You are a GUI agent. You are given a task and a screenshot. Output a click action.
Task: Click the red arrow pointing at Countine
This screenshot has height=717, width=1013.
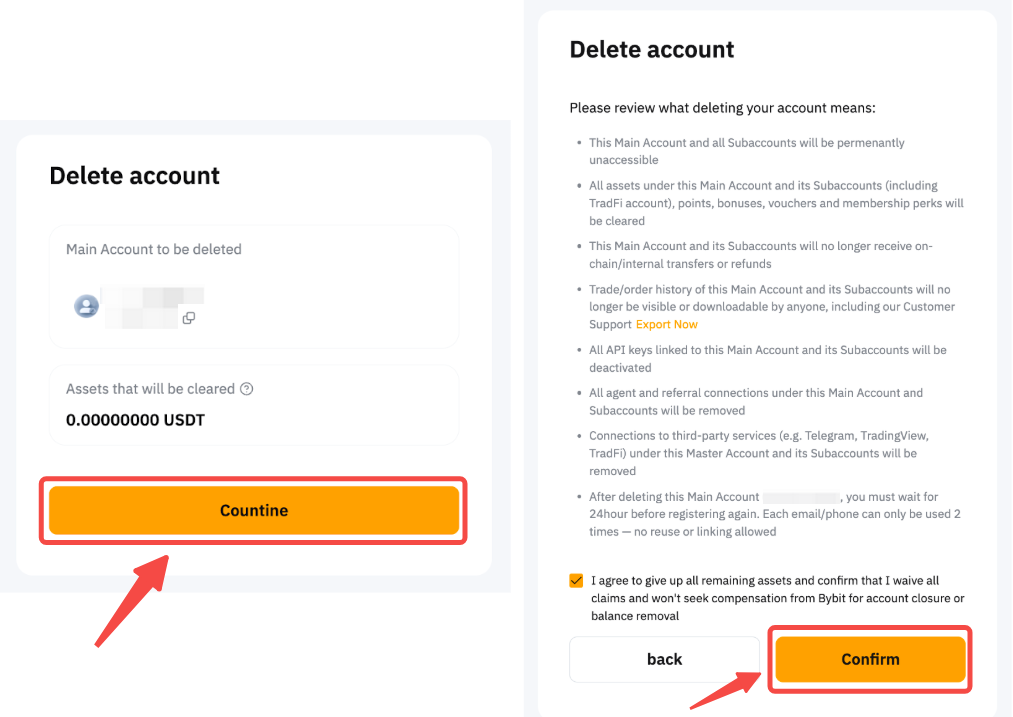pyautogui.click(x=131, y=598)
